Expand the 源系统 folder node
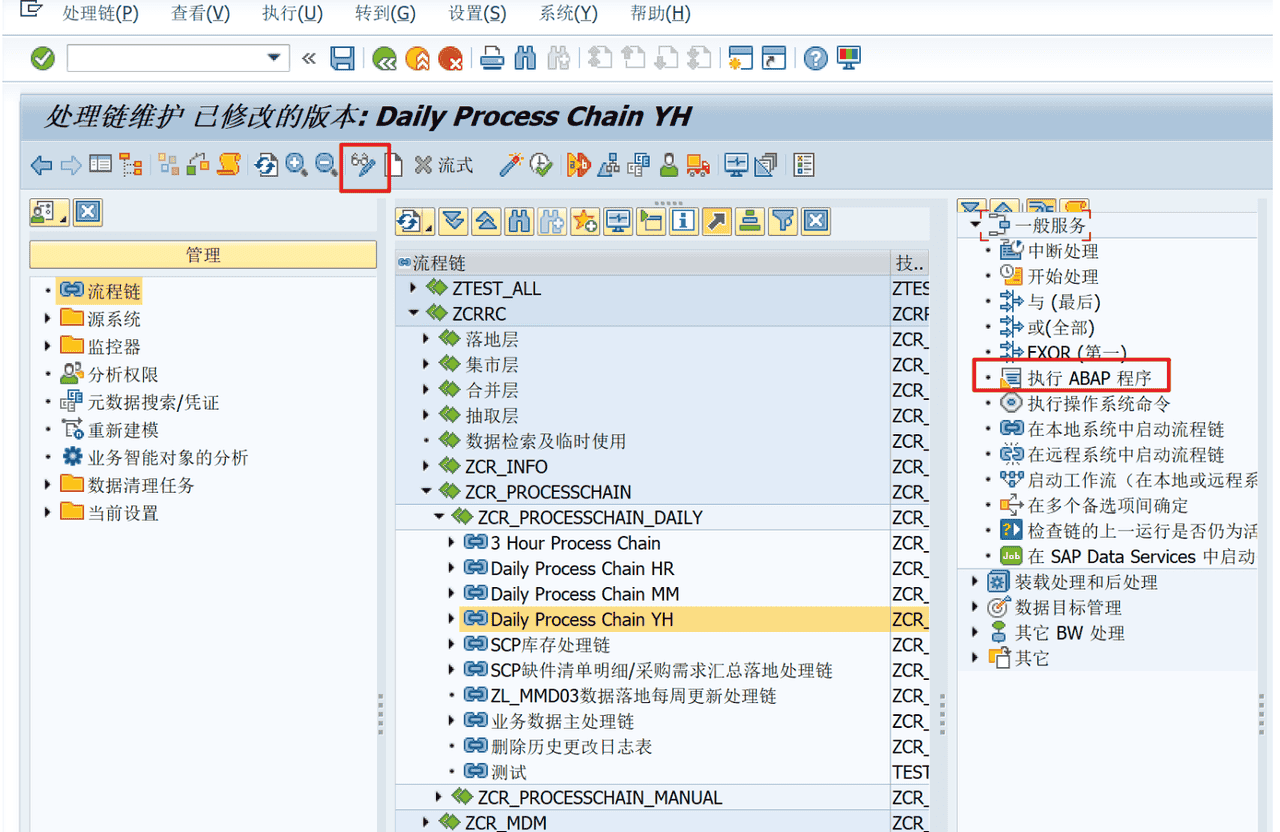The image size is (1280, 832). (48, 319)
